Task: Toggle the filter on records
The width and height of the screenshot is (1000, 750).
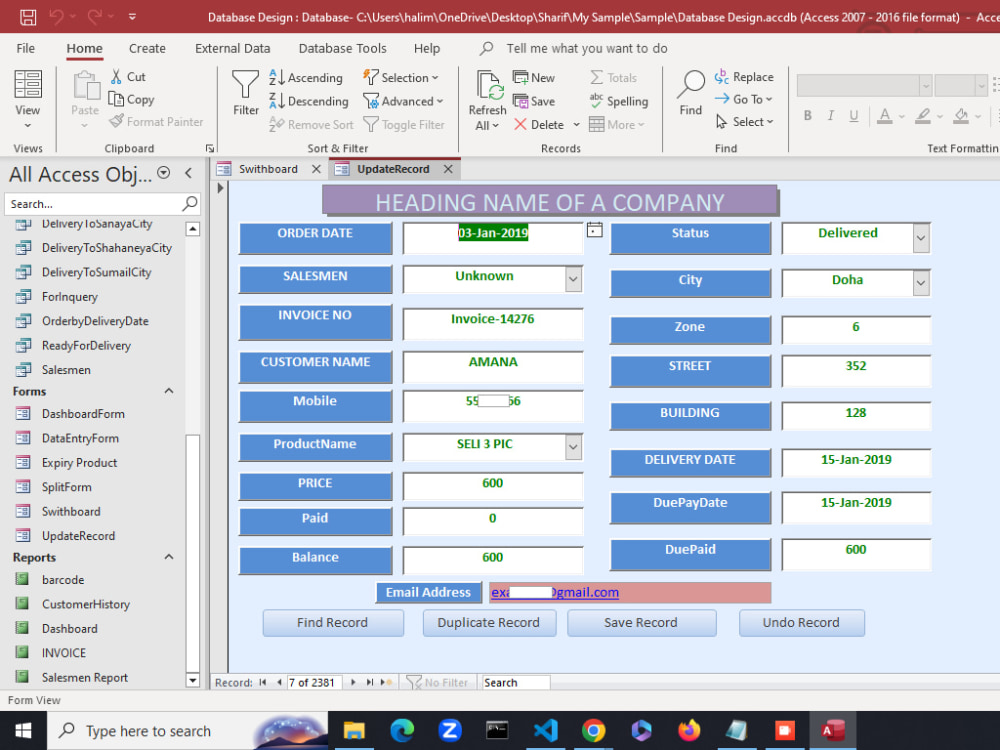Action: point(405,124)
